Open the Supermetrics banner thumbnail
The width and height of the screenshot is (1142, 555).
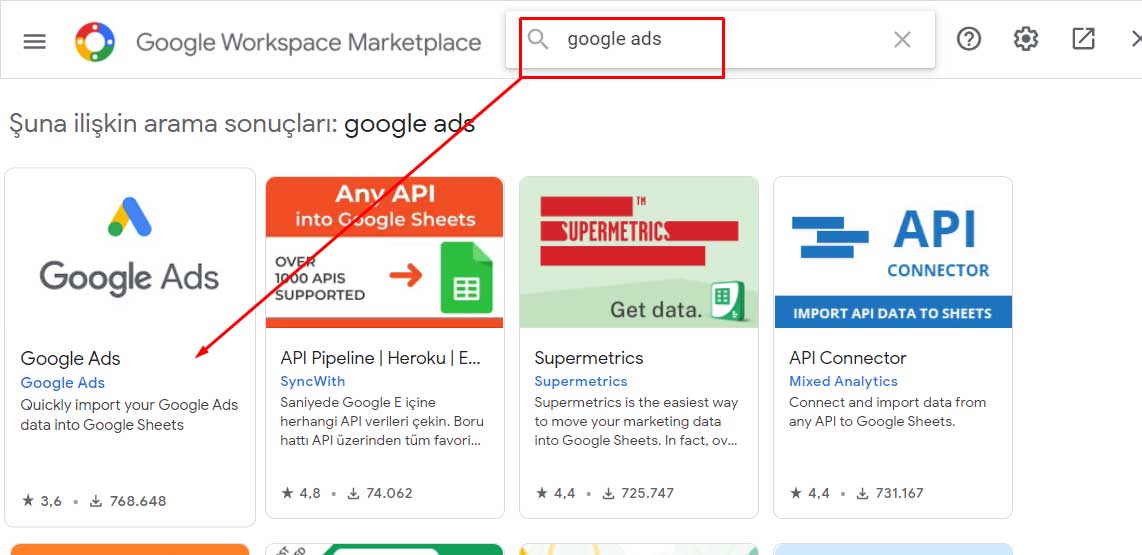click(x=639, y=252)
